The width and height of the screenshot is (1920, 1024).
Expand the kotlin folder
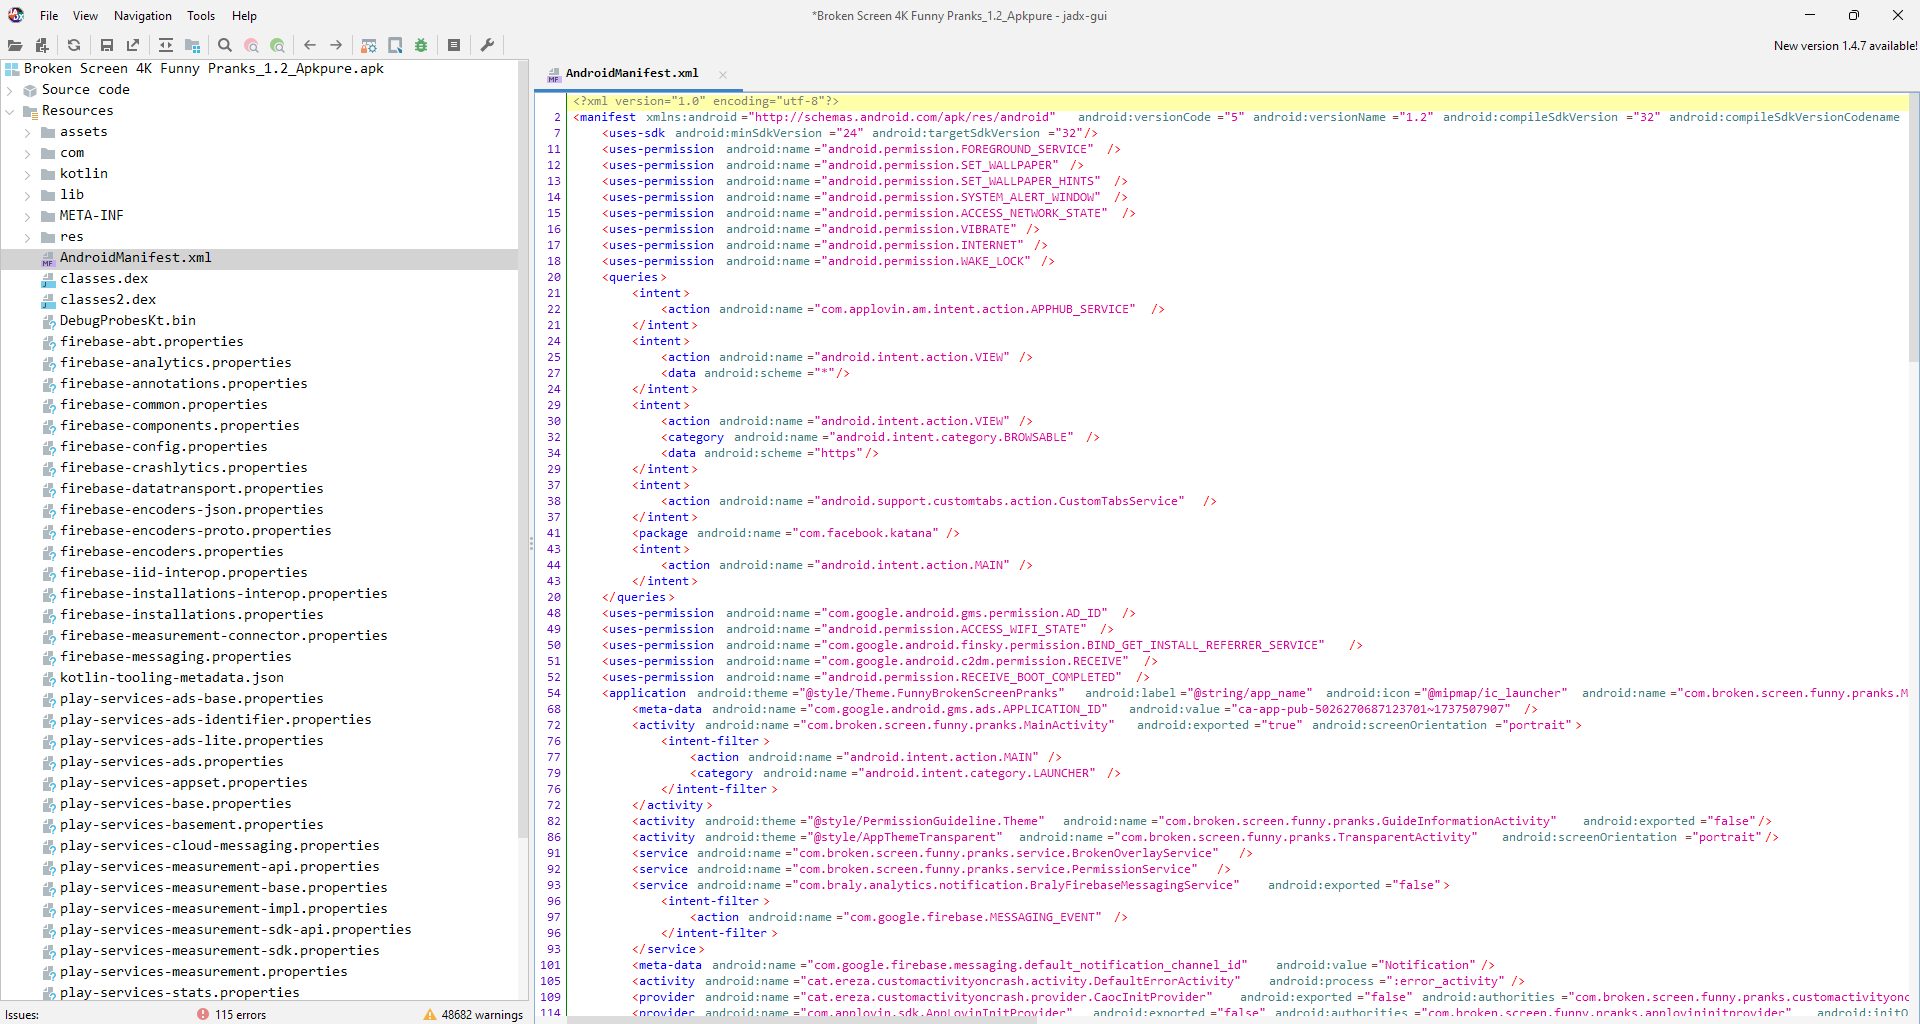[28, 174]
